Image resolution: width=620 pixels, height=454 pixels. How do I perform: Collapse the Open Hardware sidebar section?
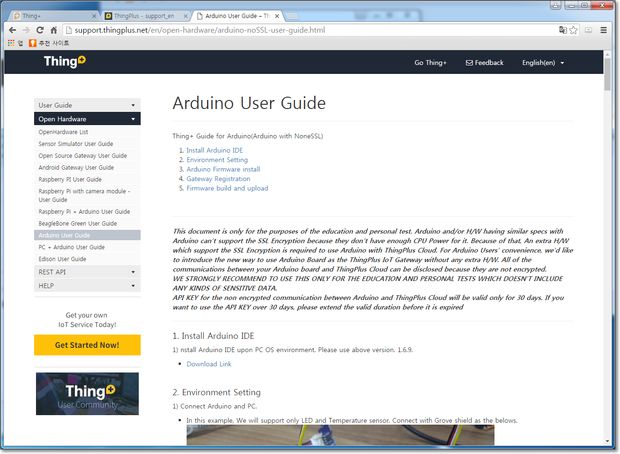[87, 119]
